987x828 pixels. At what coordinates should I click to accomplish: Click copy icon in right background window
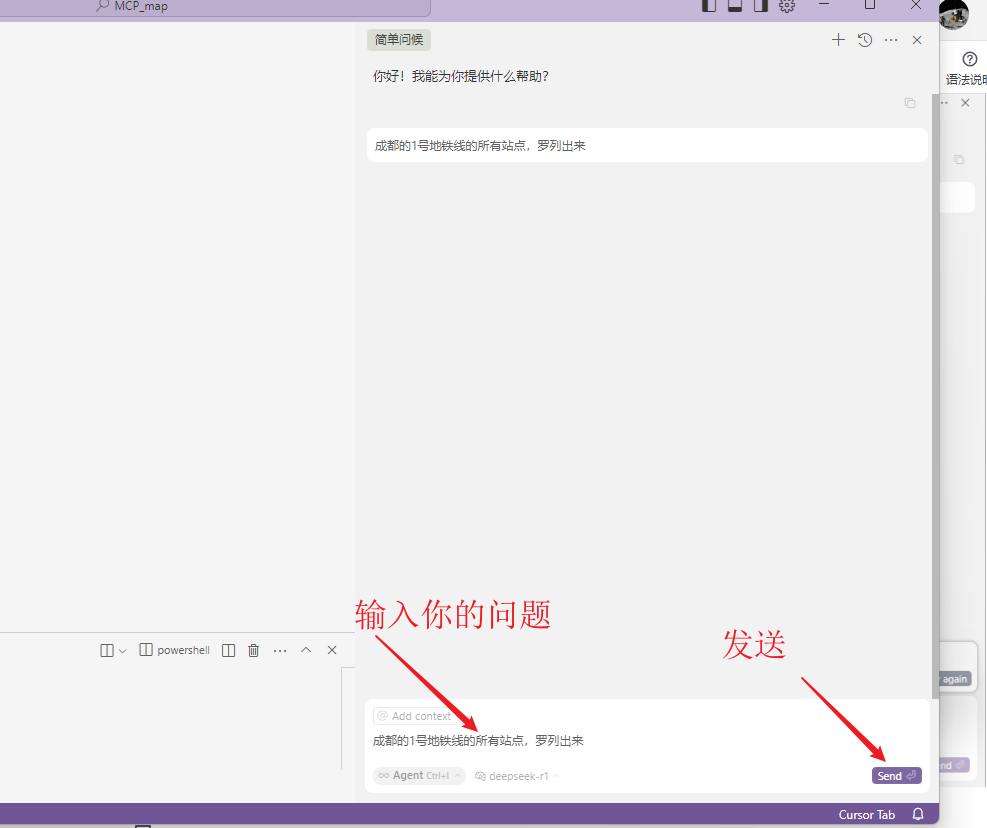tap(959, 159)
